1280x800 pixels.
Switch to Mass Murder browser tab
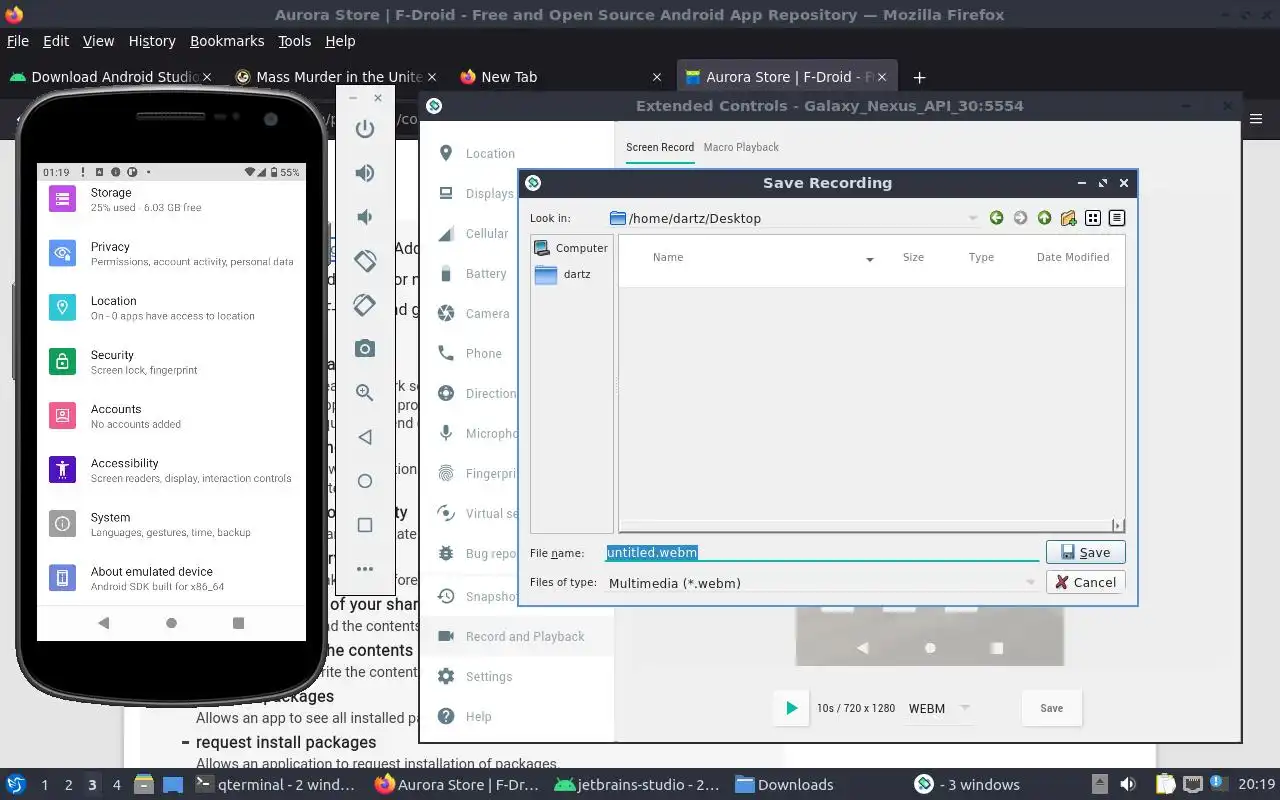tap(335, 77)
